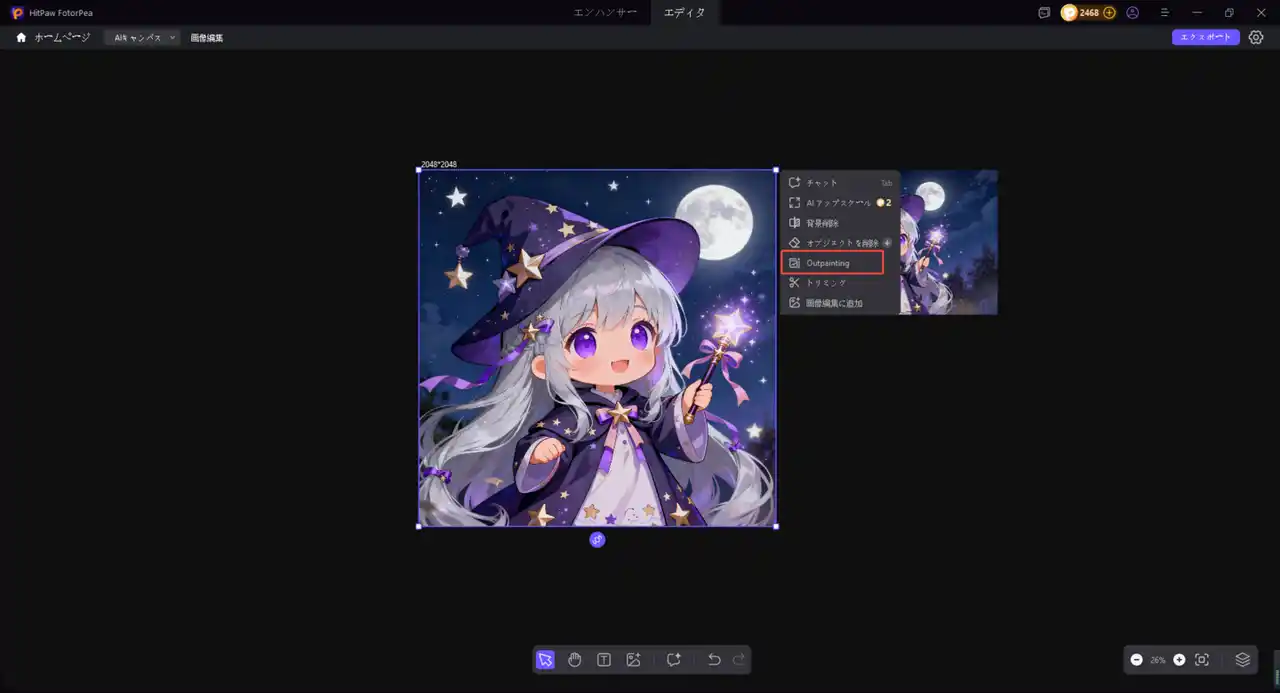Open the hamburger menu in title bar
The image size is (1280, 693).
point(1165,13)
